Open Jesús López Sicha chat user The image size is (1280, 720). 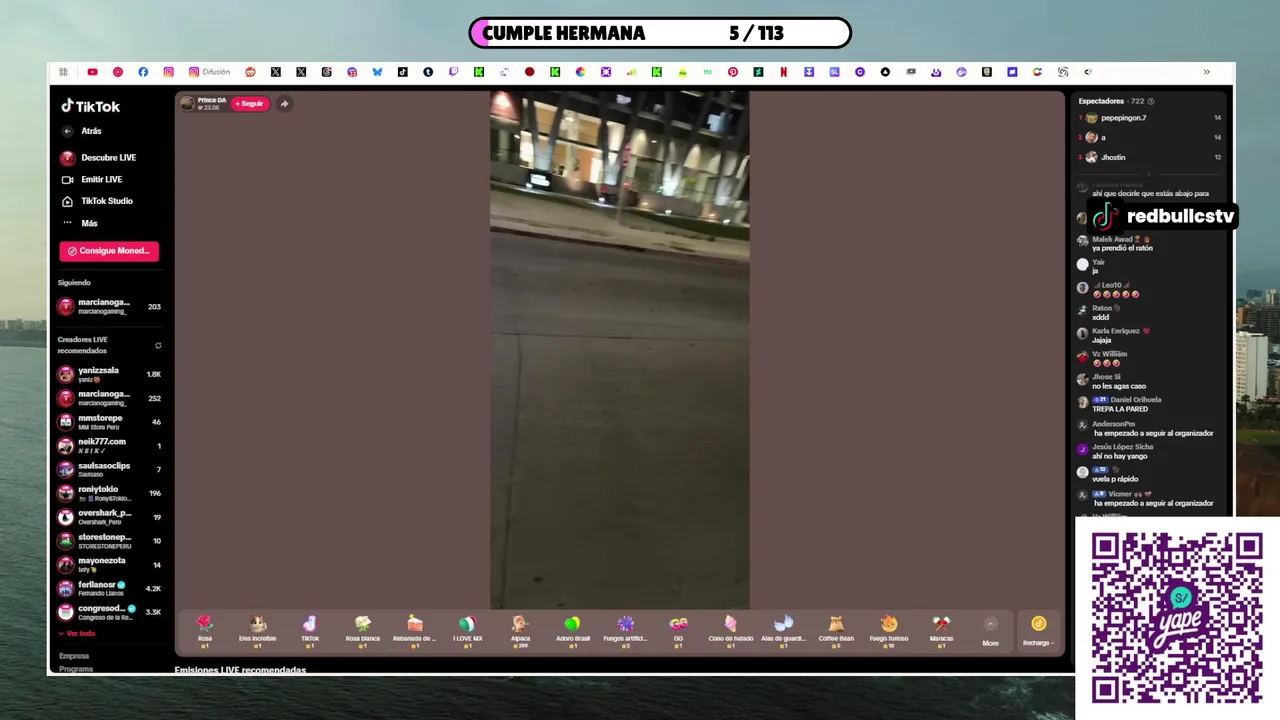pos(1123,447)
